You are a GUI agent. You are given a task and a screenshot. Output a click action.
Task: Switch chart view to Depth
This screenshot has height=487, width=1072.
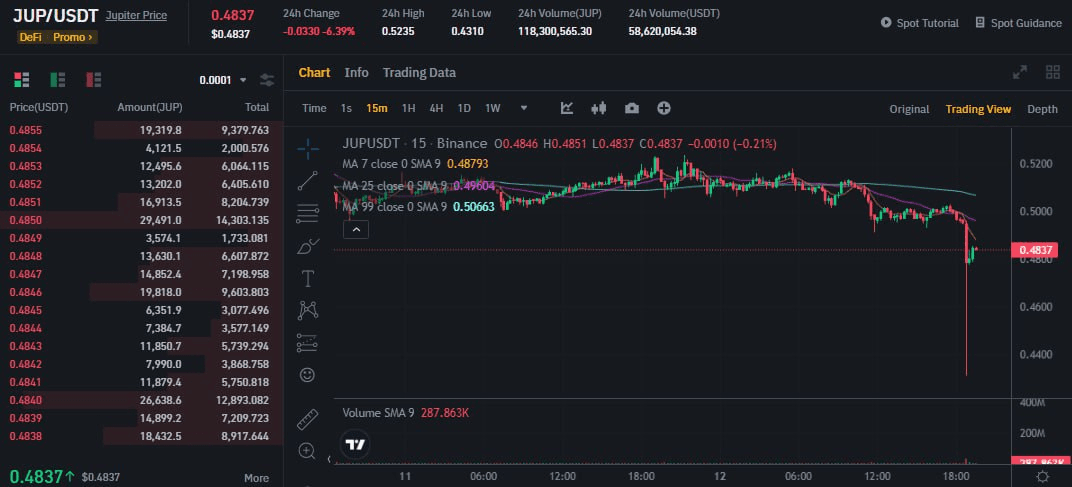pos(1042,109)
